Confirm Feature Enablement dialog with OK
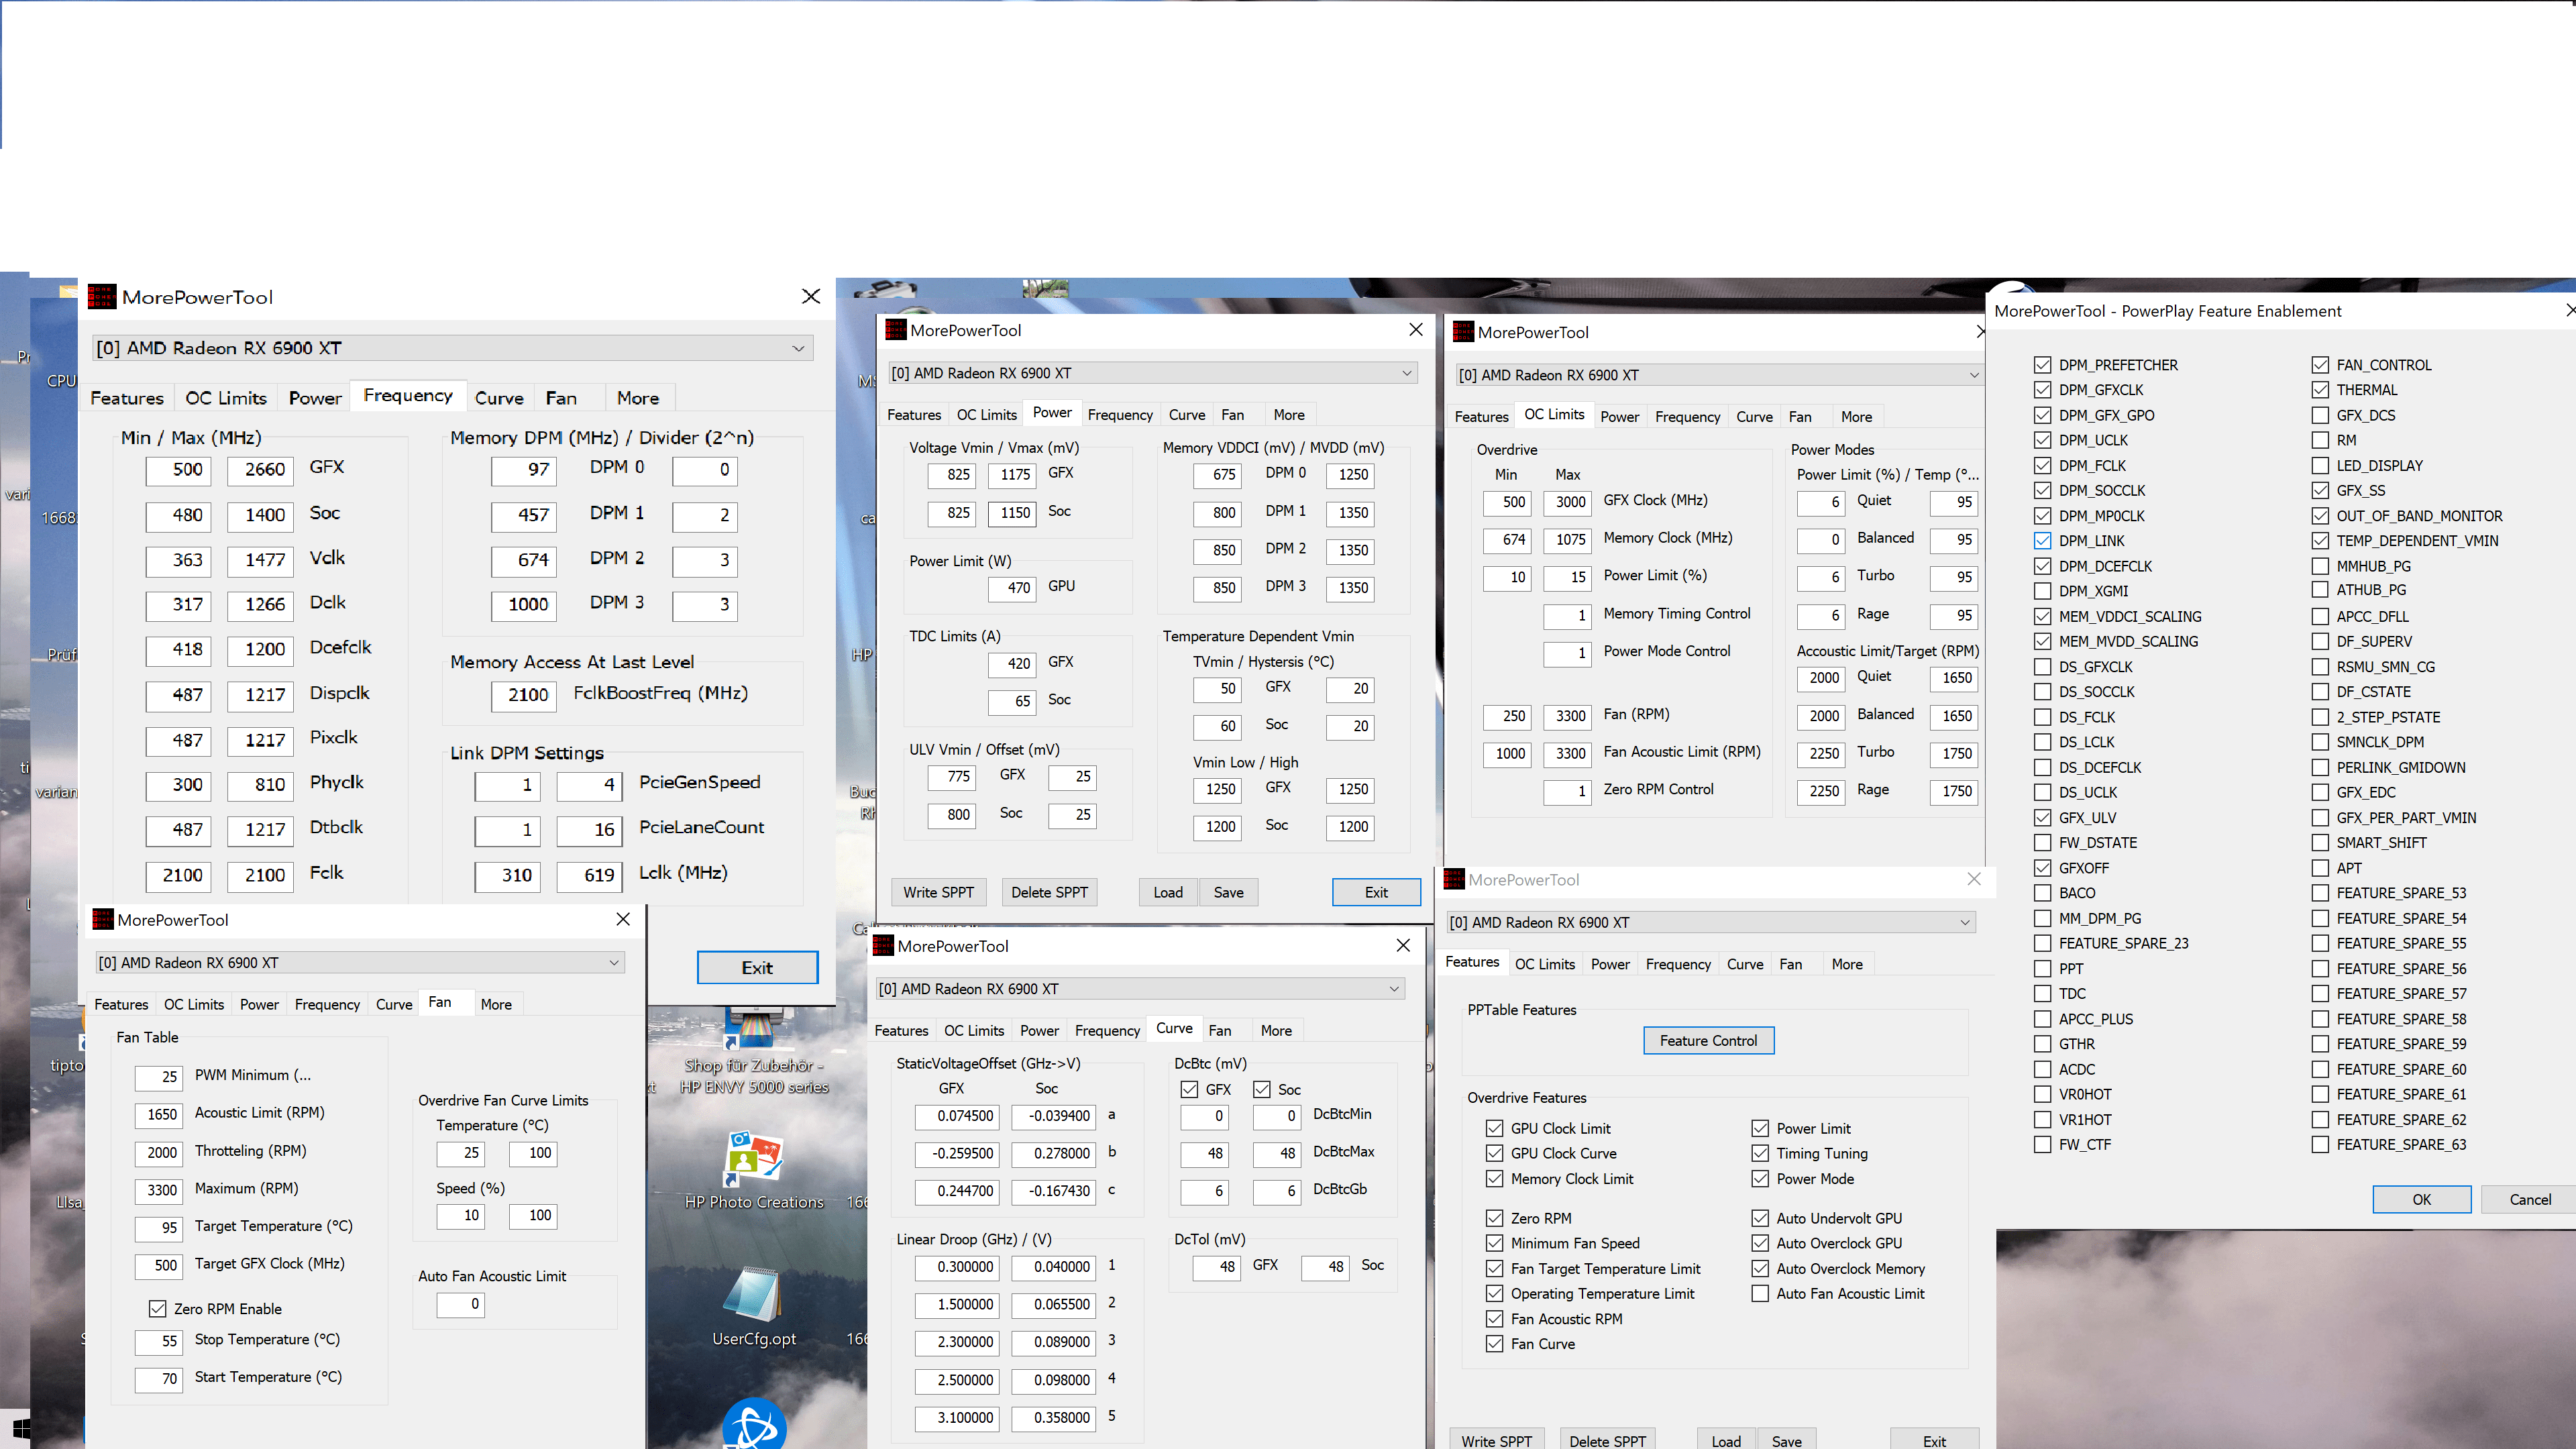Image resolution: width=2576 pixels, height=1449 pixels. (x=2421, y=1200)
